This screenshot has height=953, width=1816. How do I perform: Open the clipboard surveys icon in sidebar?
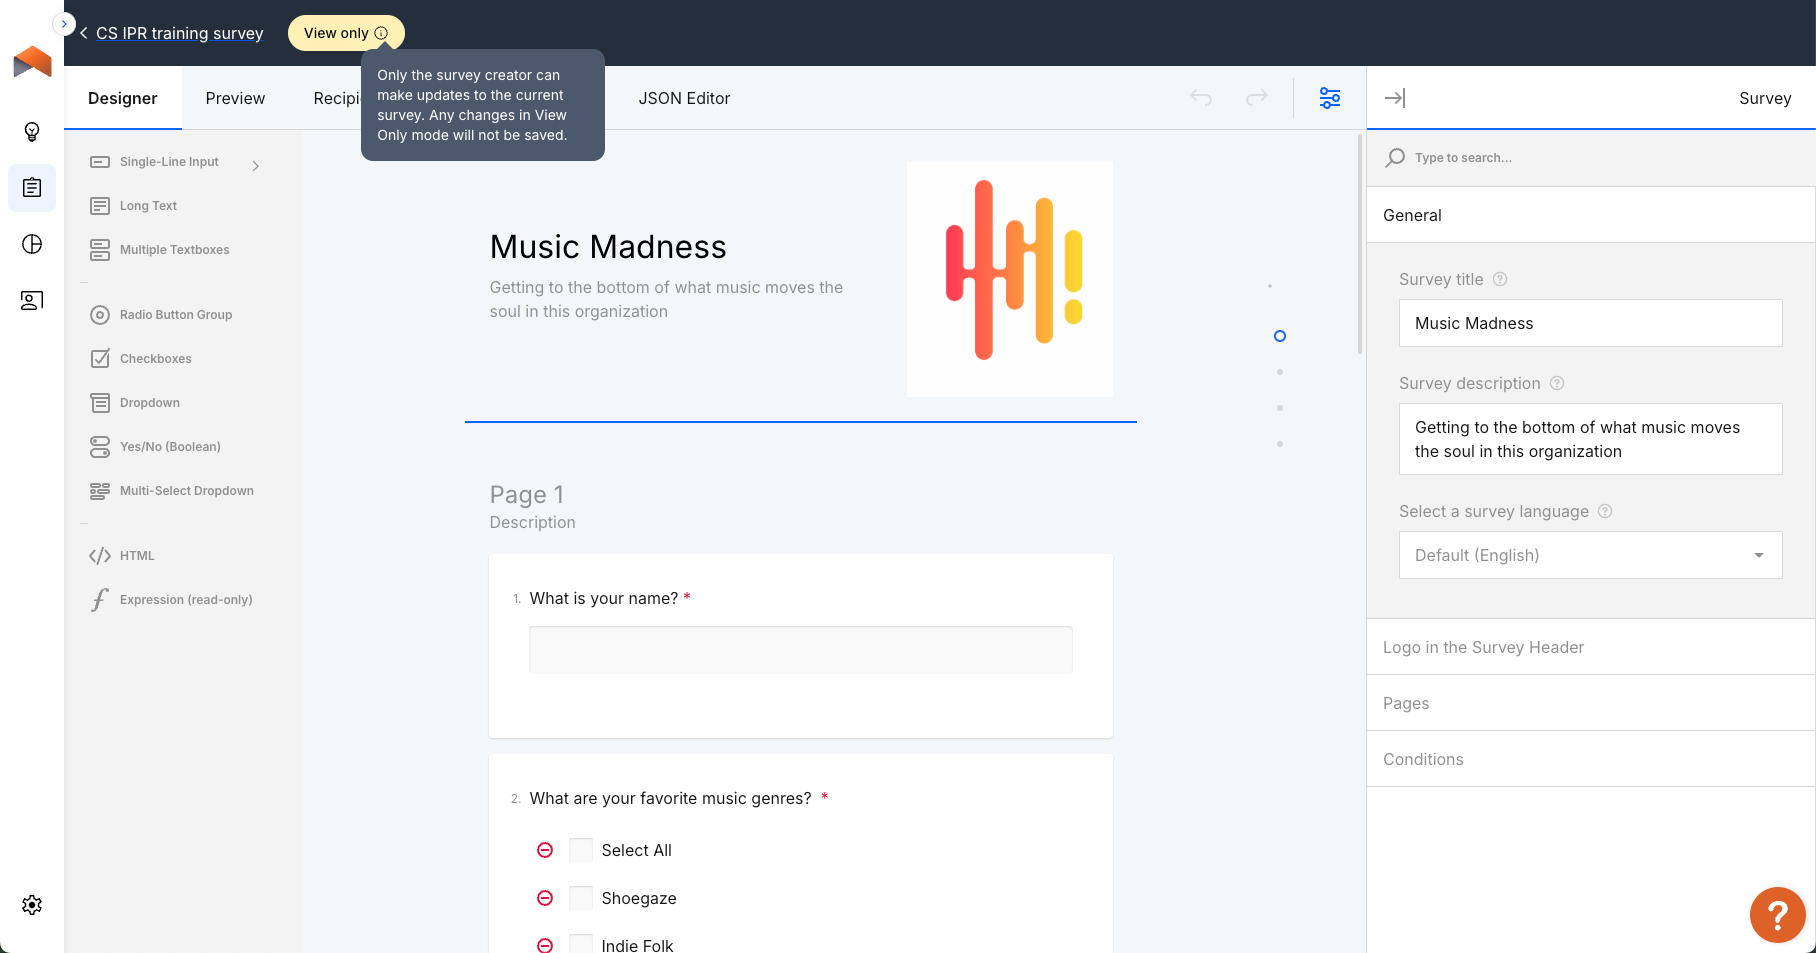(32, 188)
